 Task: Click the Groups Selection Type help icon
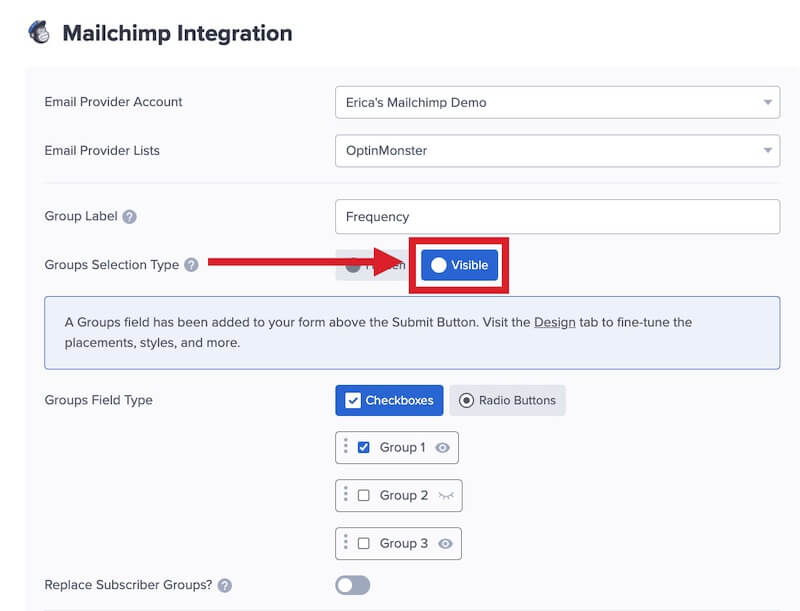tap(189, 264)
